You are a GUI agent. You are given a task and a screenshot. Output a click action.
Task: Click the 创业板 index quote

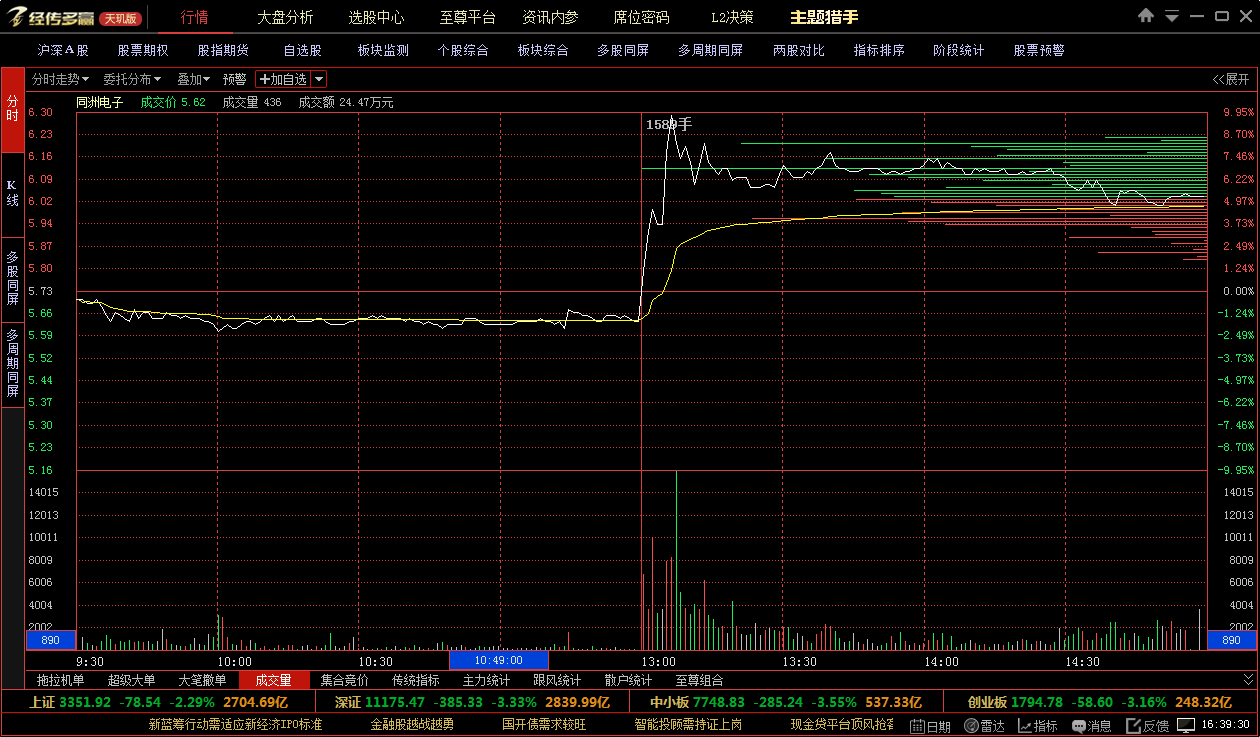click(1100, 702)
